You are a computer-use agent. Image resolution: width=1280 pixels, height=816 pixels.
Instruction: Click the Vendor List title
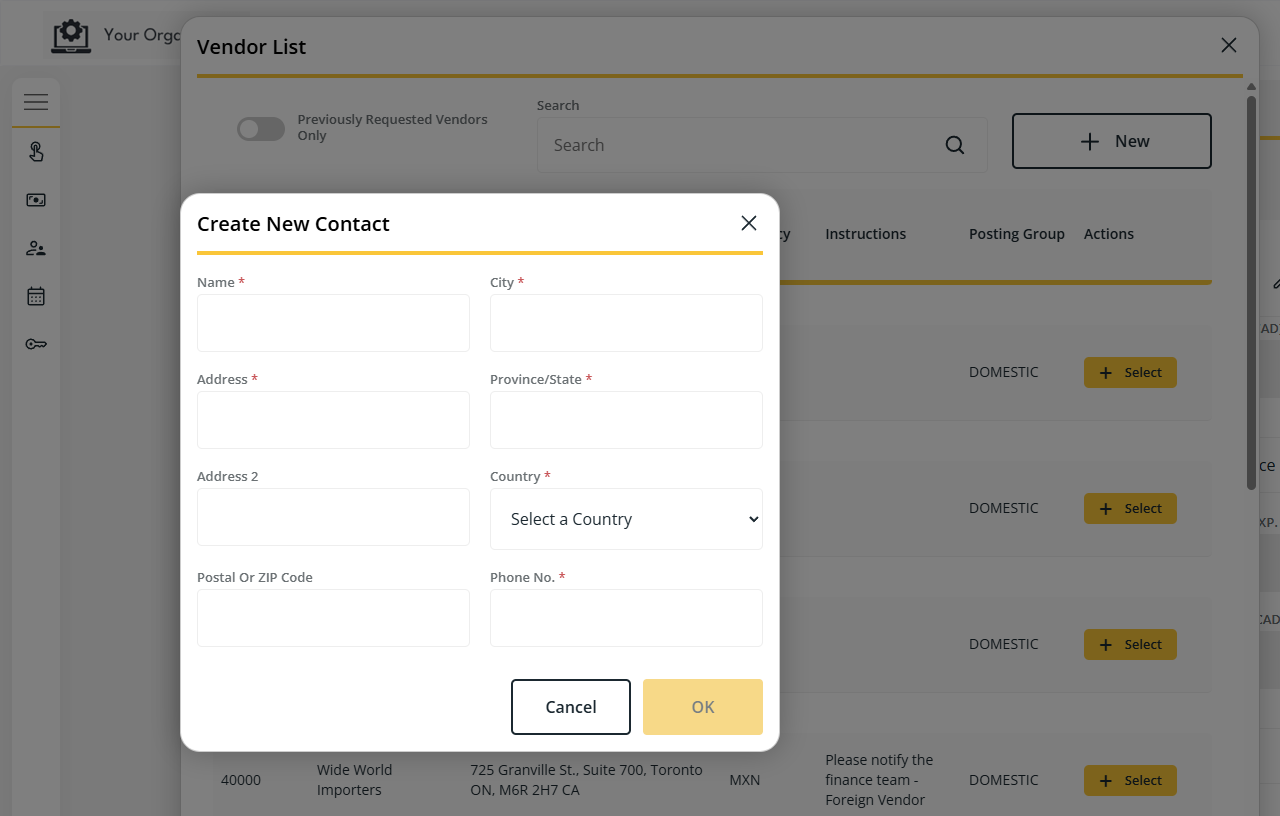[x=252, y=47]
